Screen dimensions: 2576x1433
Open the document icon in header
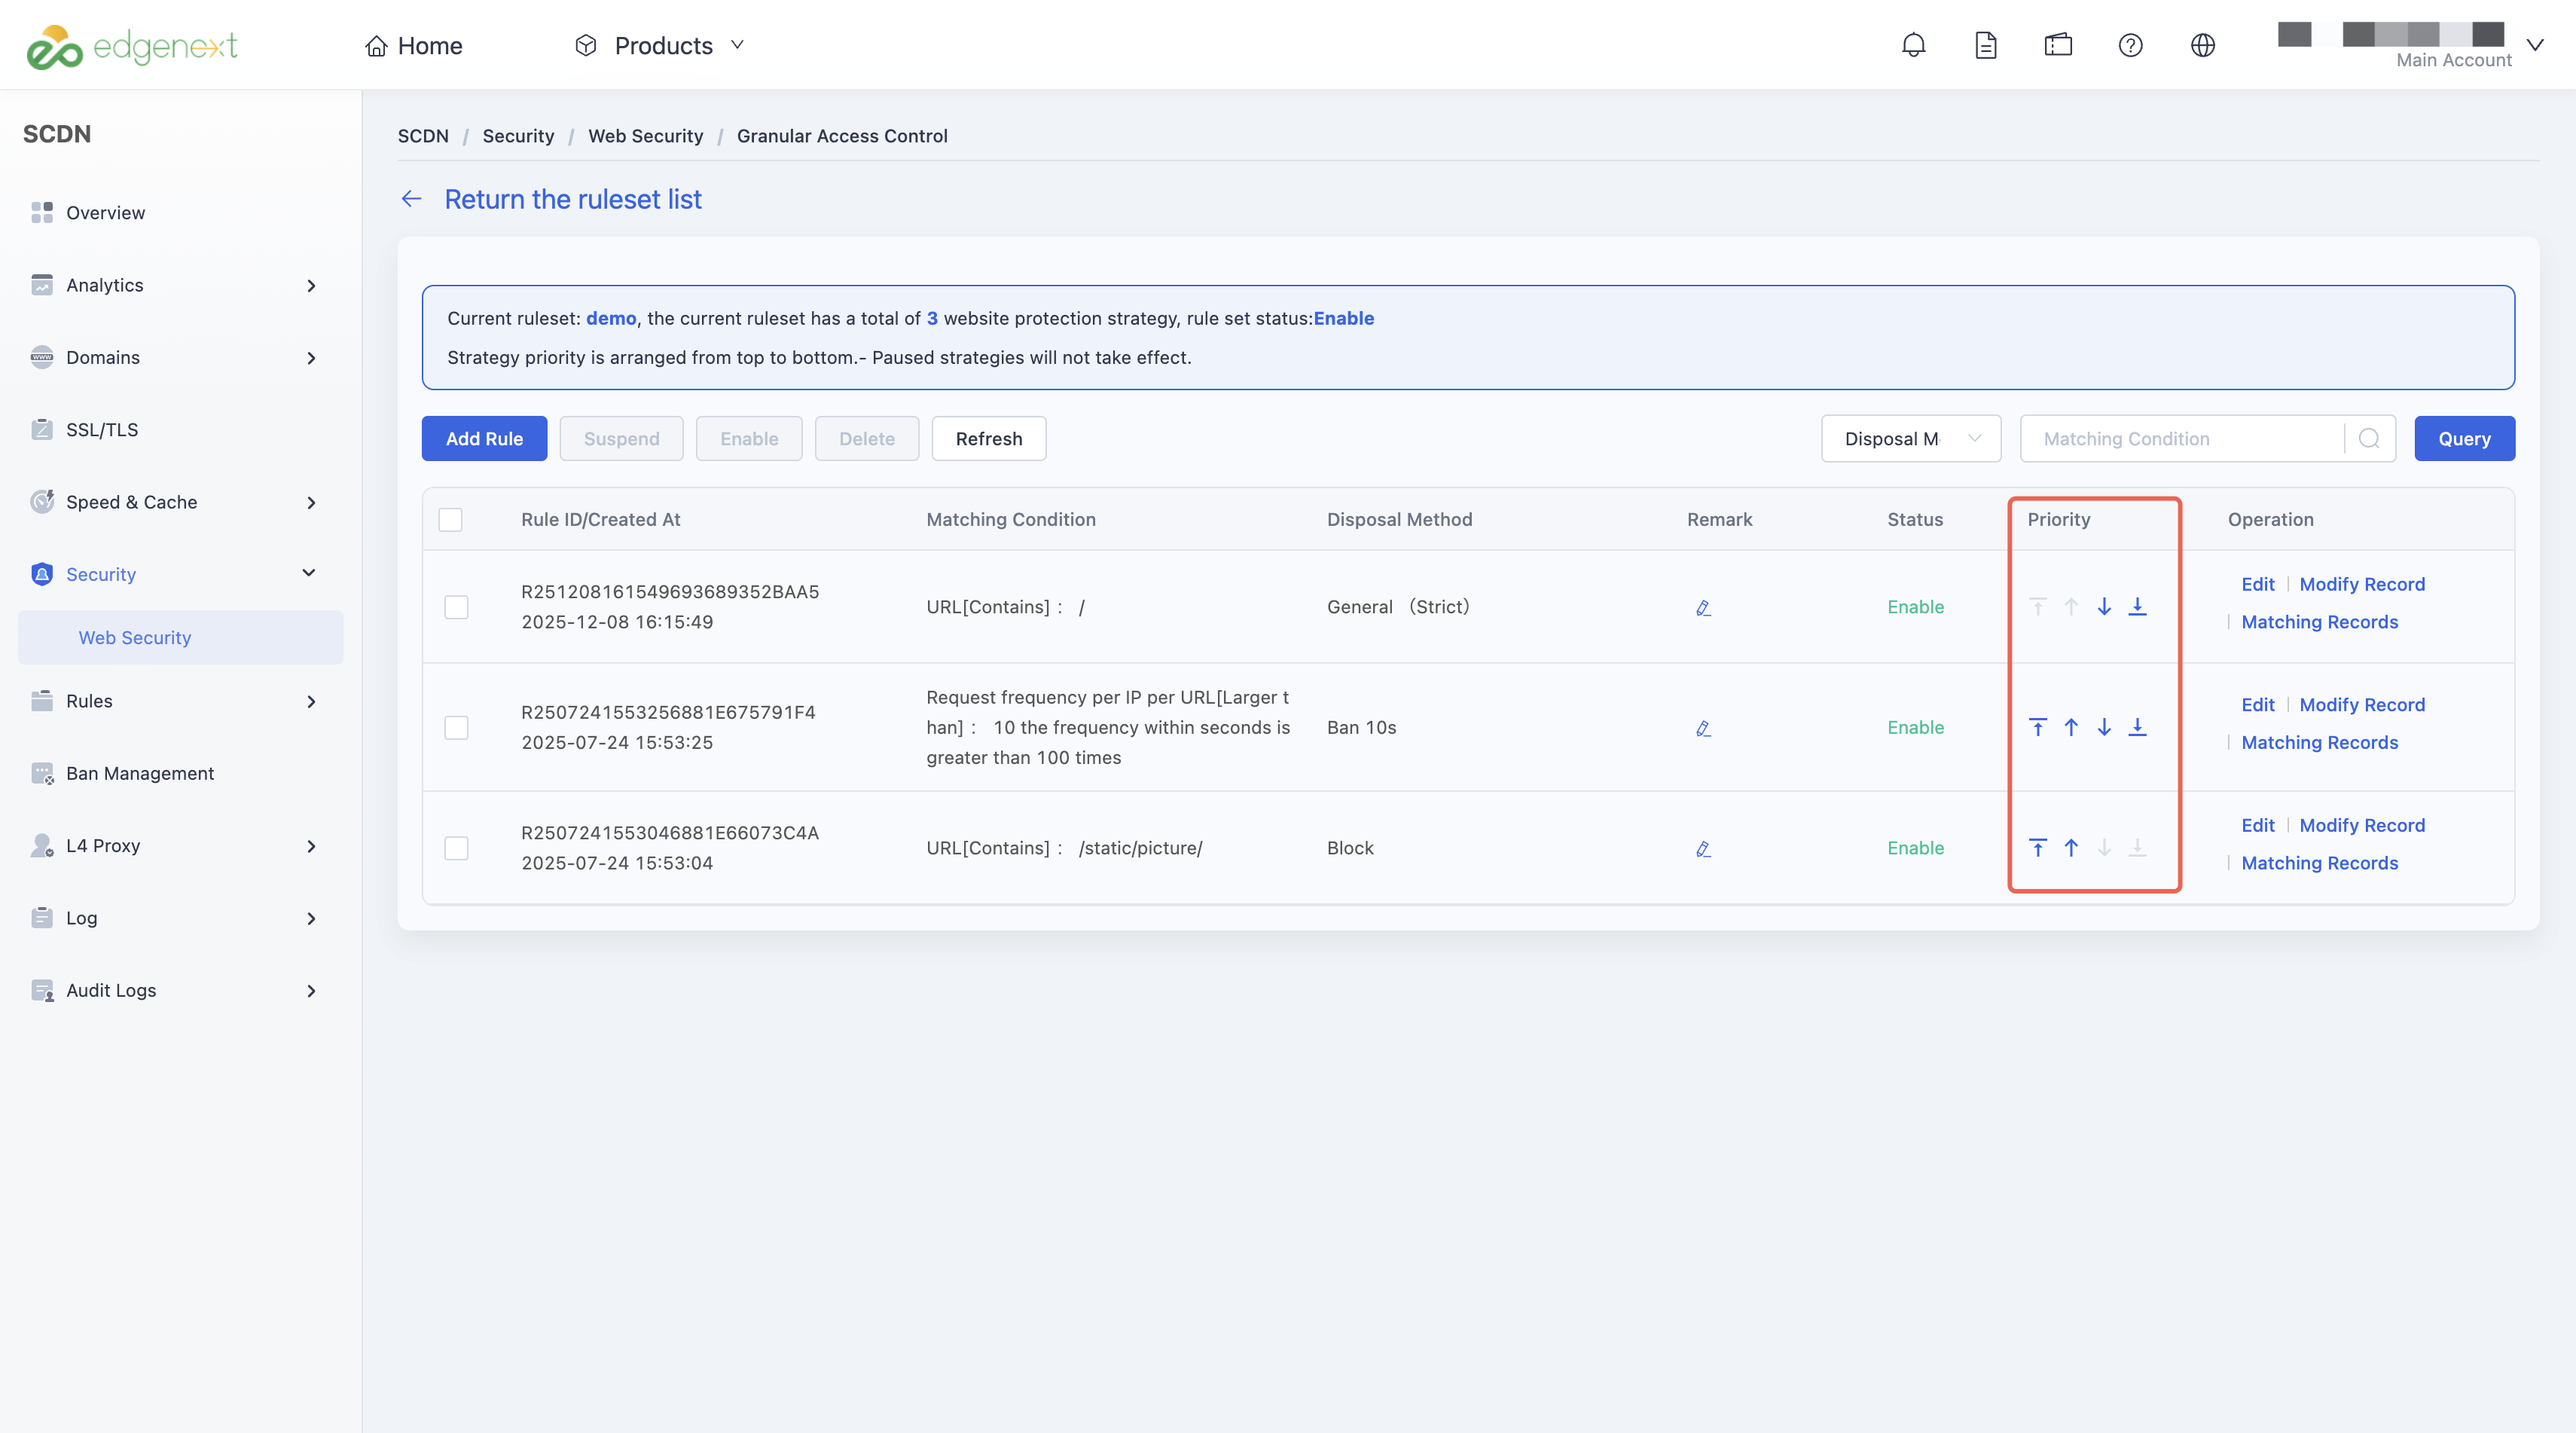(1985, 45)
